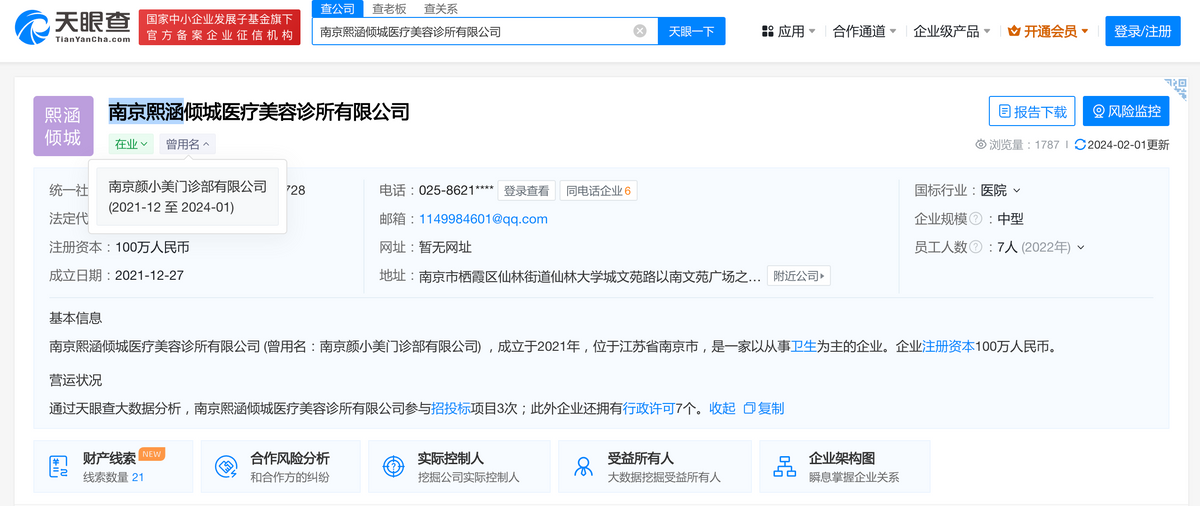The image size is (1200, 506).
Task: Expand the 在业 status dropdown
Action: [x=131, y=144]
